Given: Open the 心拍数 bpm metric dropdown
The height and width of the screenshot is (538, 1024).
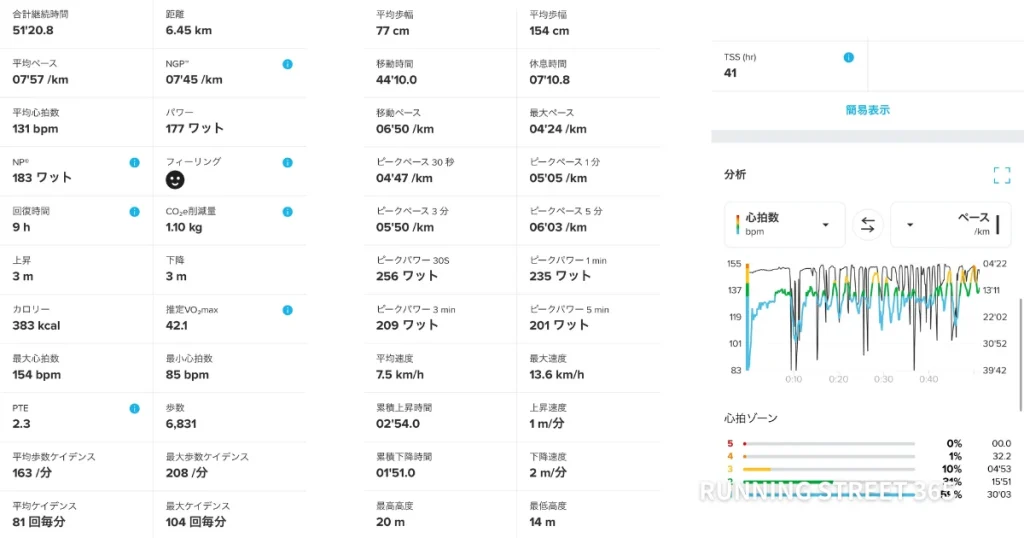Looking at the screenshot, I should click(784, 225).
